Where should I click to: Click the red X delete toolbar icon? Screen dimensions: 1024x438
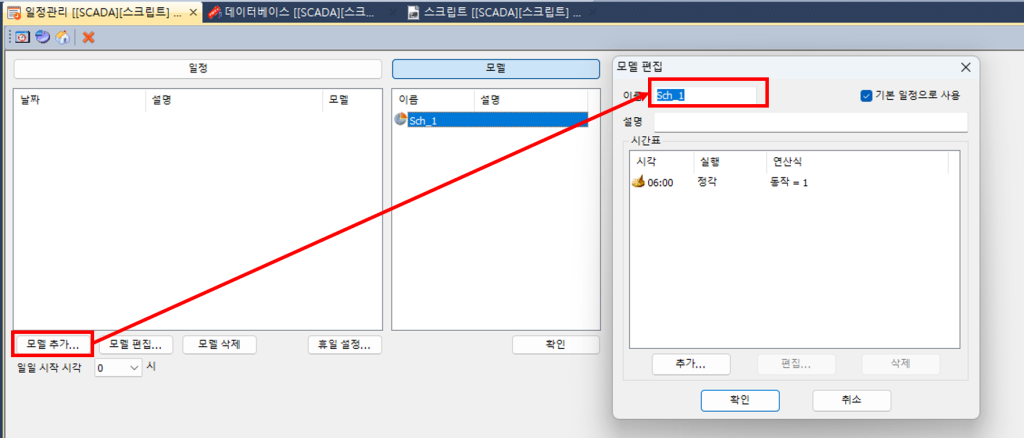click(x=88, y=37)
